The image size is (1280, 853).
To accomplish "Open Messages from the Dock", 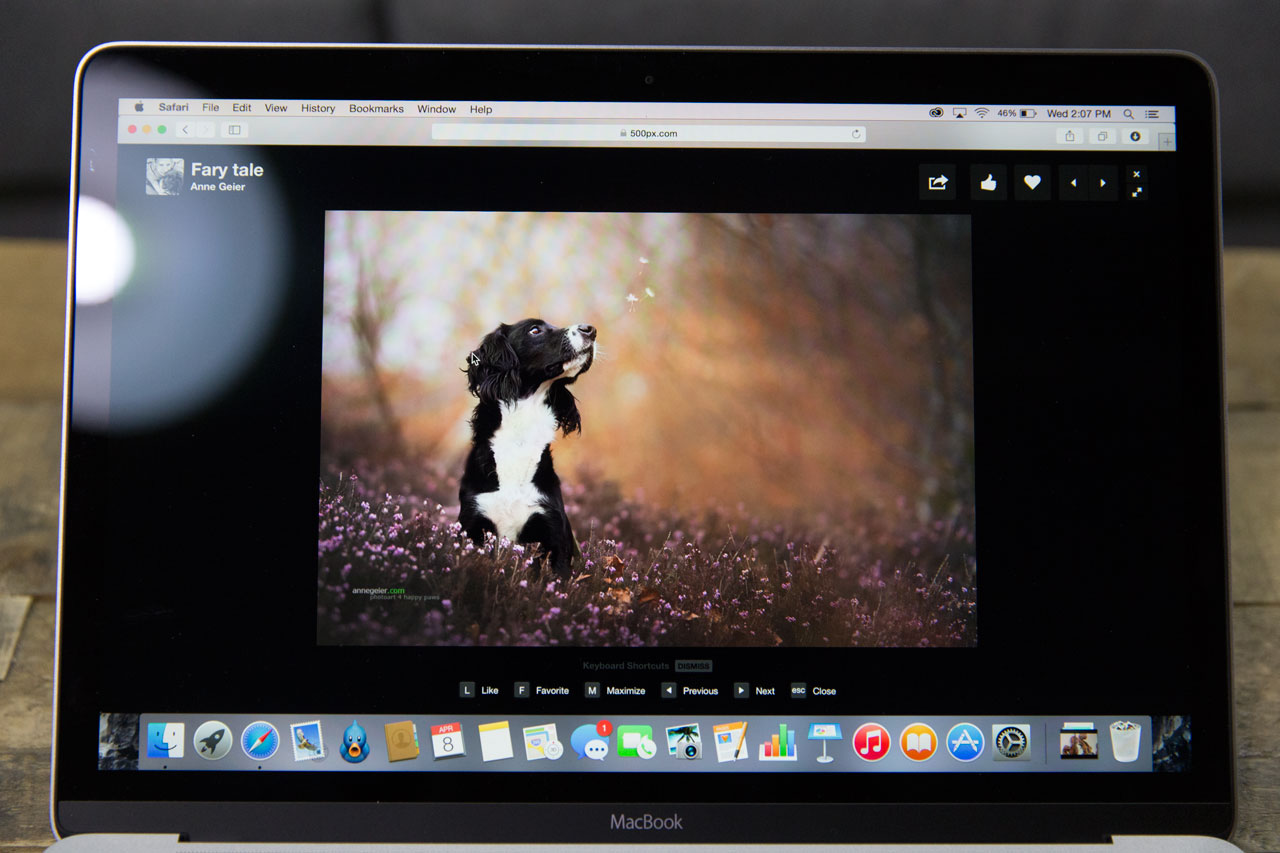I will pos(589,741).
